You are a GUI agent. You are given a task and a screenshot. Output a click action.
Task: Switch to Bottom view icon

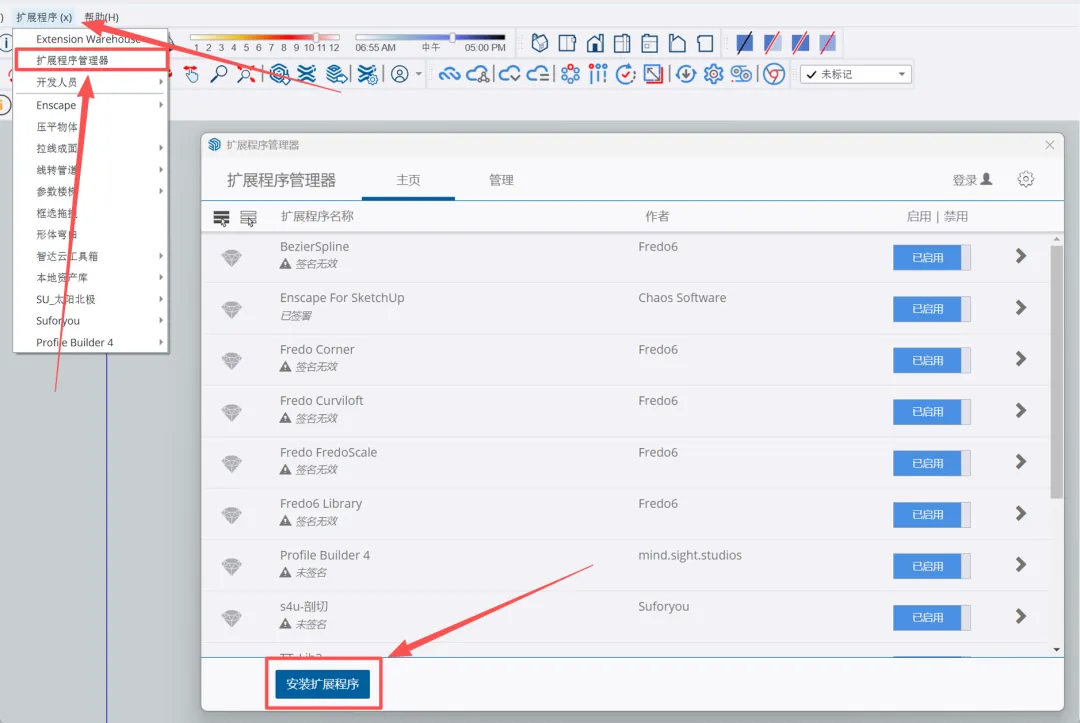point(705,43)
